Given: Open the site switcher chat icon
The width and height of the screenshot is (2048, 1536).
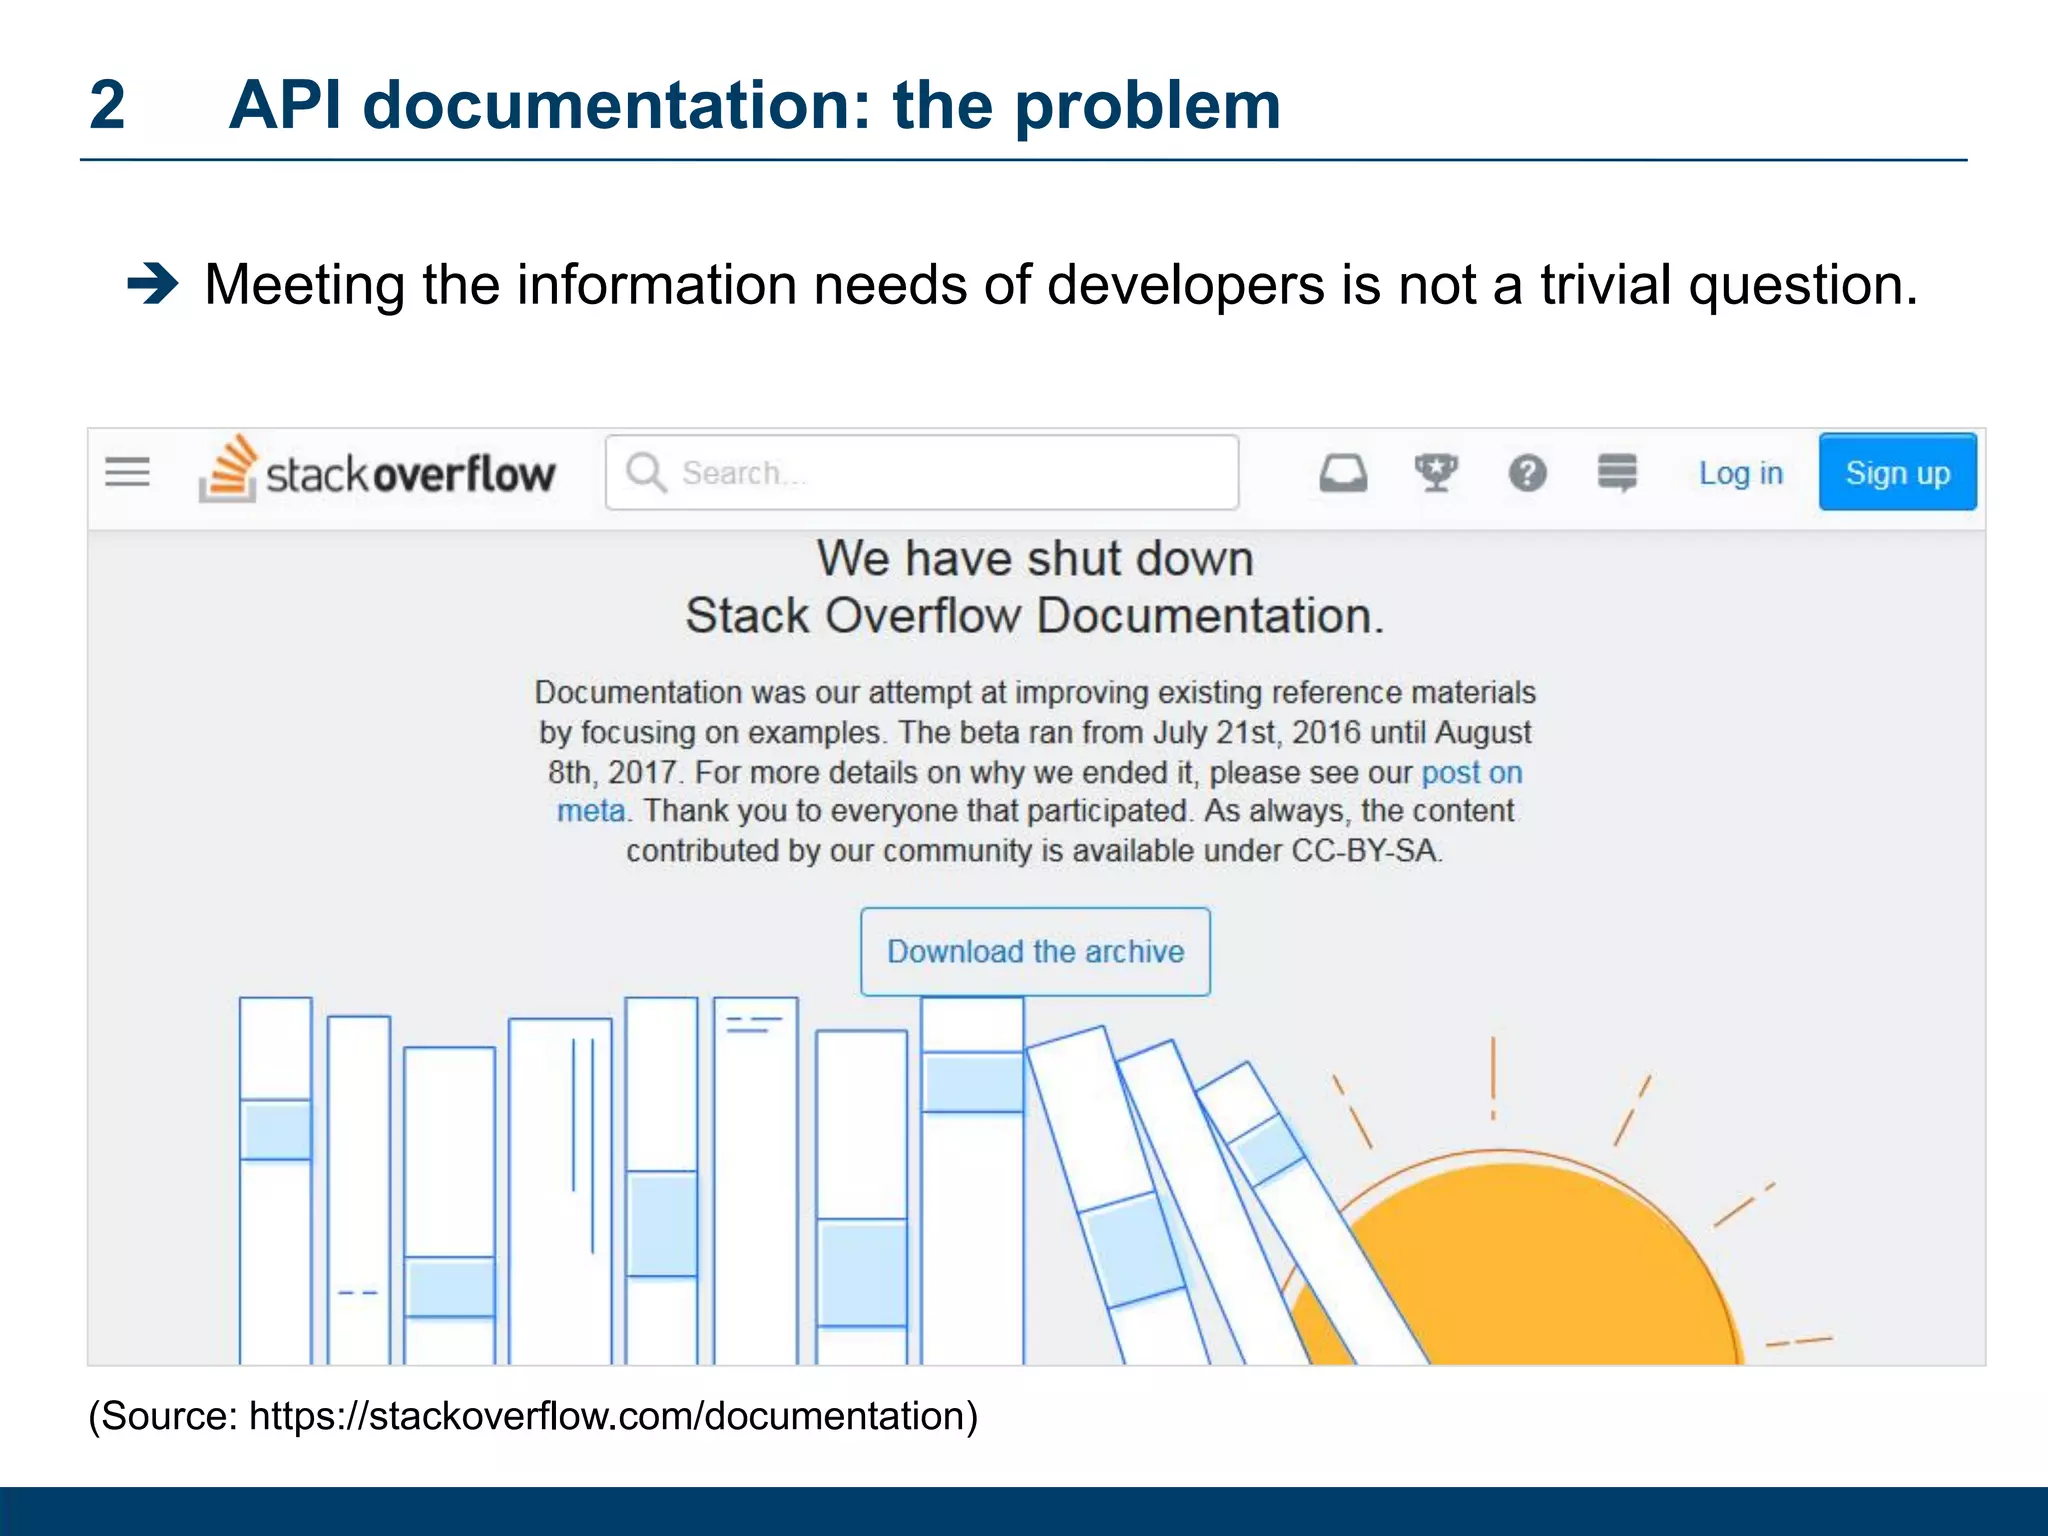Looking at the screenshot, I should [1617, 473].
